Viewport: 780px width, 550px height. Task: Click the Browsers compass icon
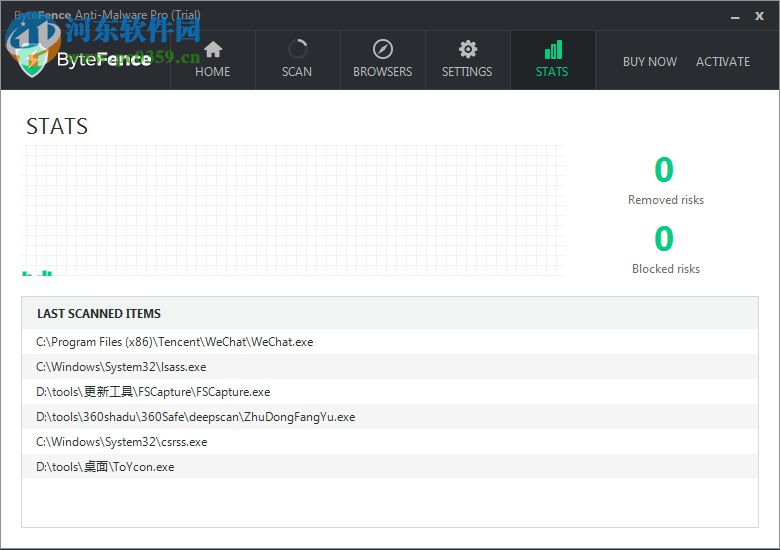383,49
